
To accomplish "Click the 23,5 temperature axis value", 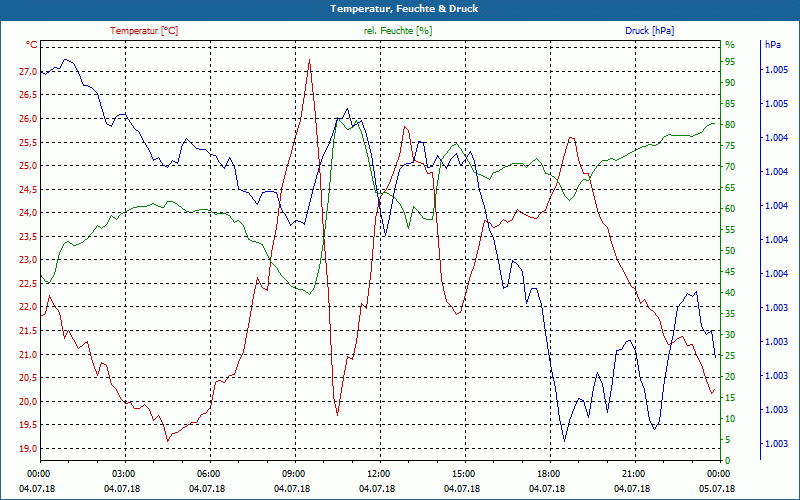I will 28,236.
